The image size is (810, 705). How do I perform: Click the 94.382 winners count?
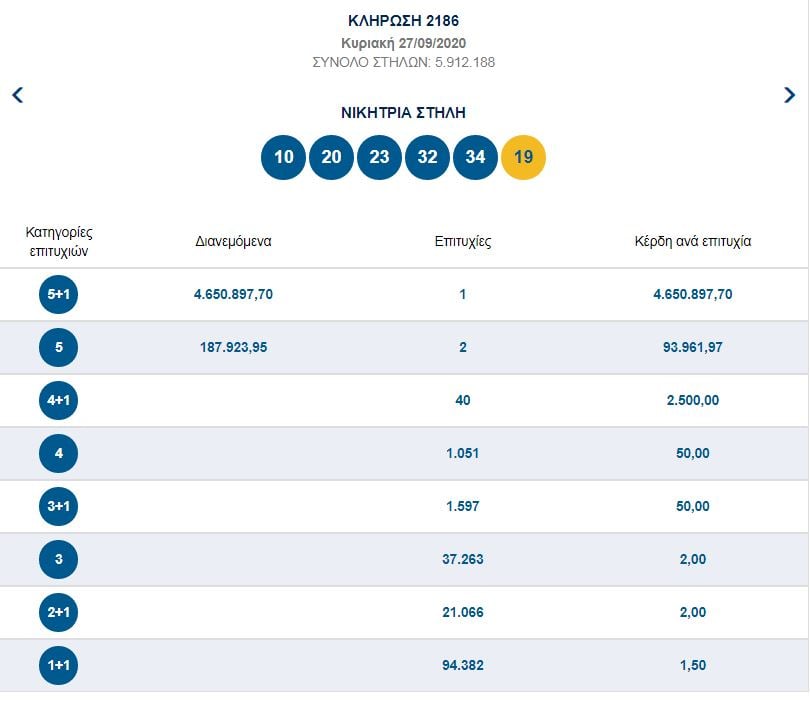click(x=463, y=666)
